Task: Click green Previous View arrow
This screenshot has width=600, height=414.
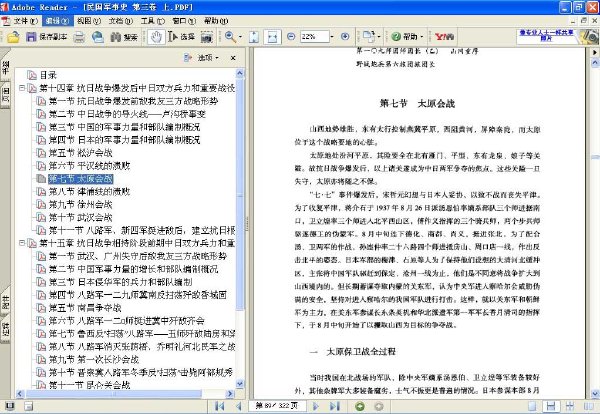Action: 360,406
